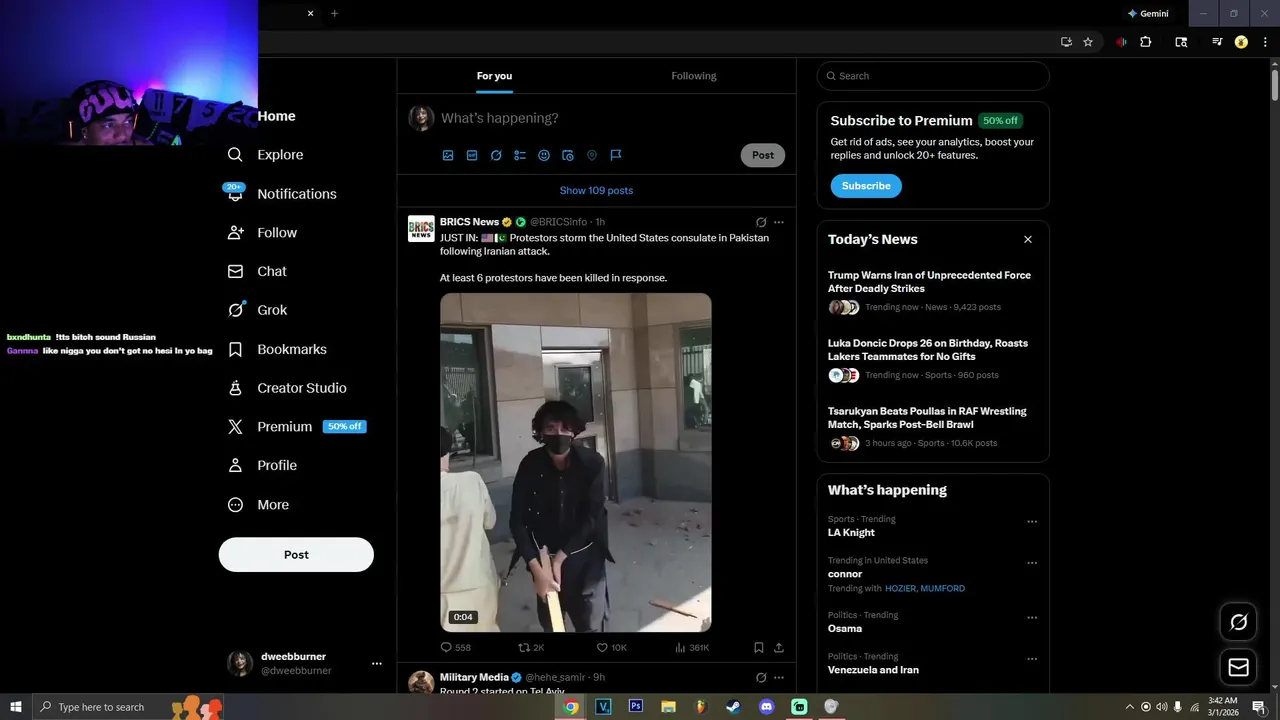Open More menu for LA Knight trend
This screenshot has height=720, width=1280.
click(x=1032, y=522)
